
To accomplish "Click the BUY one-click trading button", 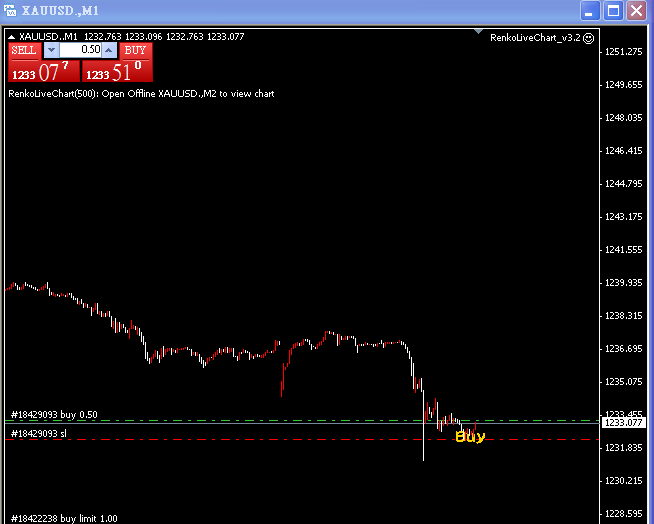I will click(136, 50).
